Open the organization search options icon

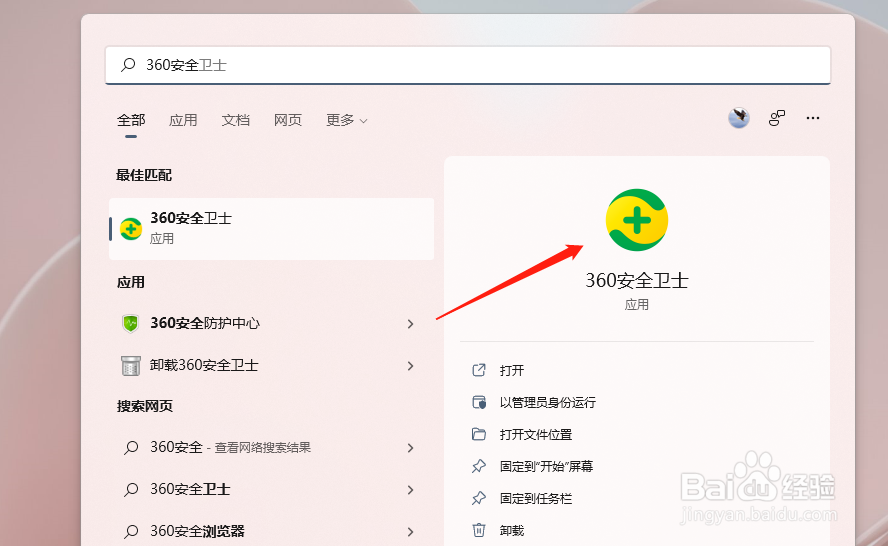(x=776, y=118)
